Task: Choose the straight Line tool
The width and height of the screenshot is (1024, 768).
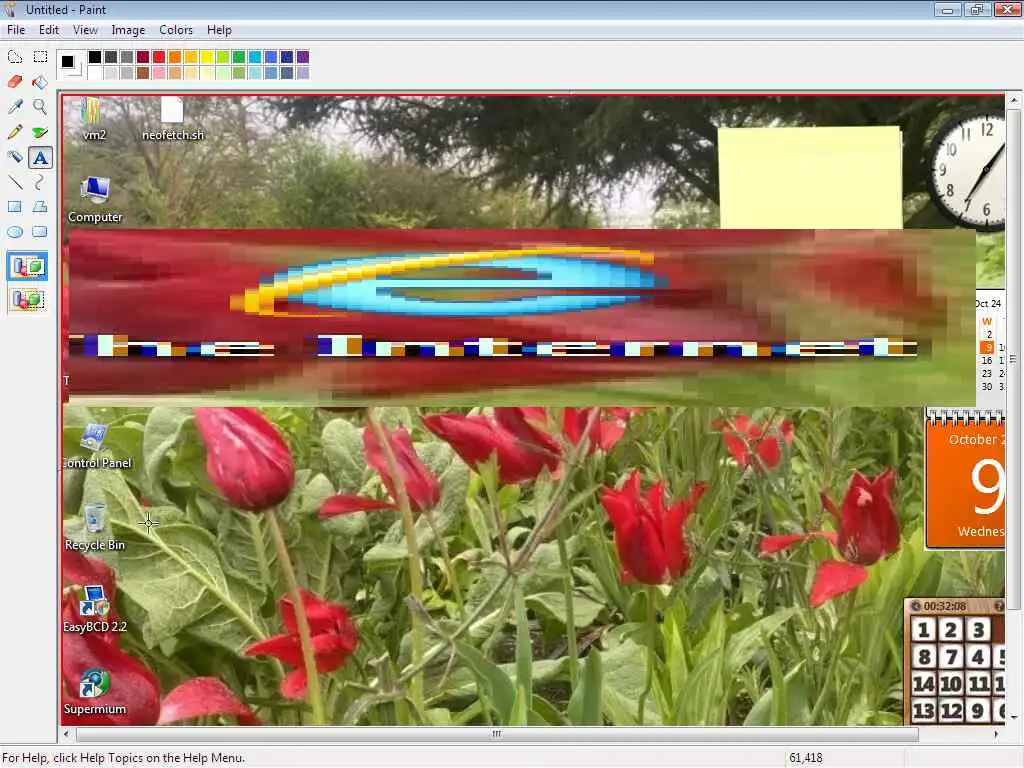Action: pyautogui.click(x=14, y=182)
